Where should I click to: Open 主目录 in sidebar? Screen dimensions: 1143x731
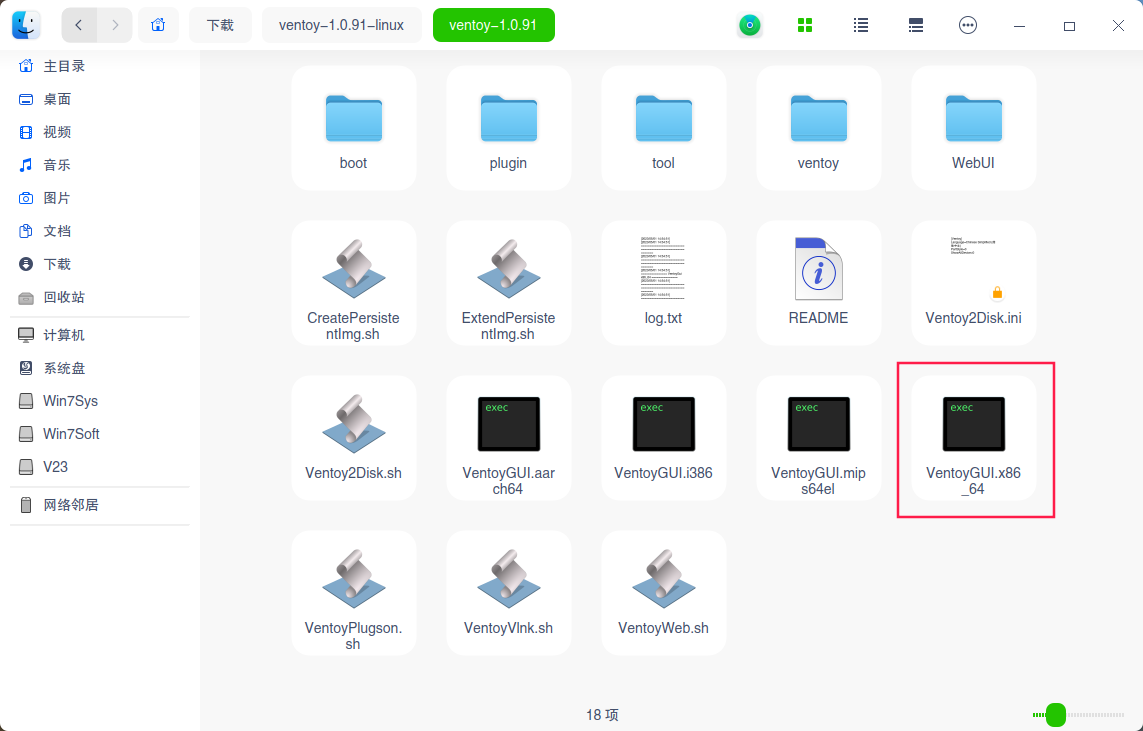tap(100, 66)
